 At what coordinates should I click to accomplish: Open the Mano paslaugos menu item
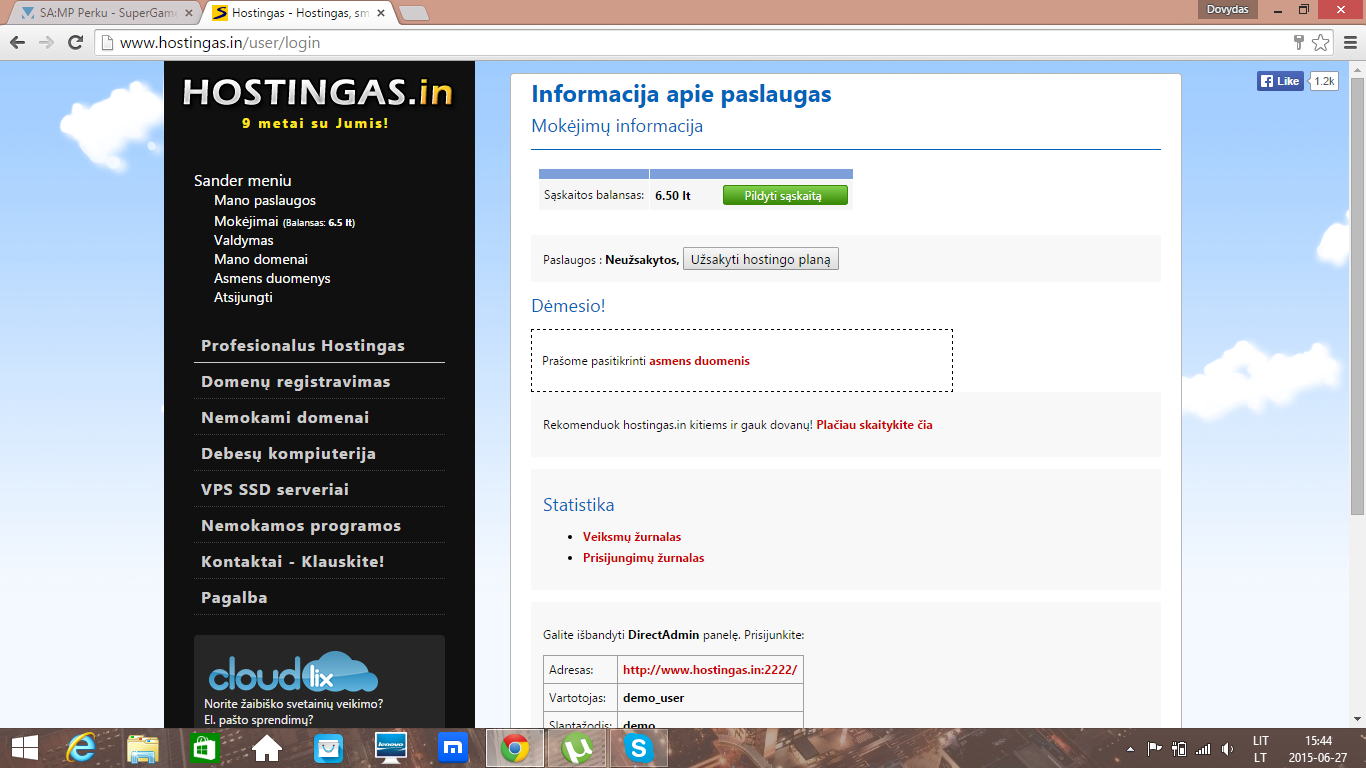click(264, 201)
